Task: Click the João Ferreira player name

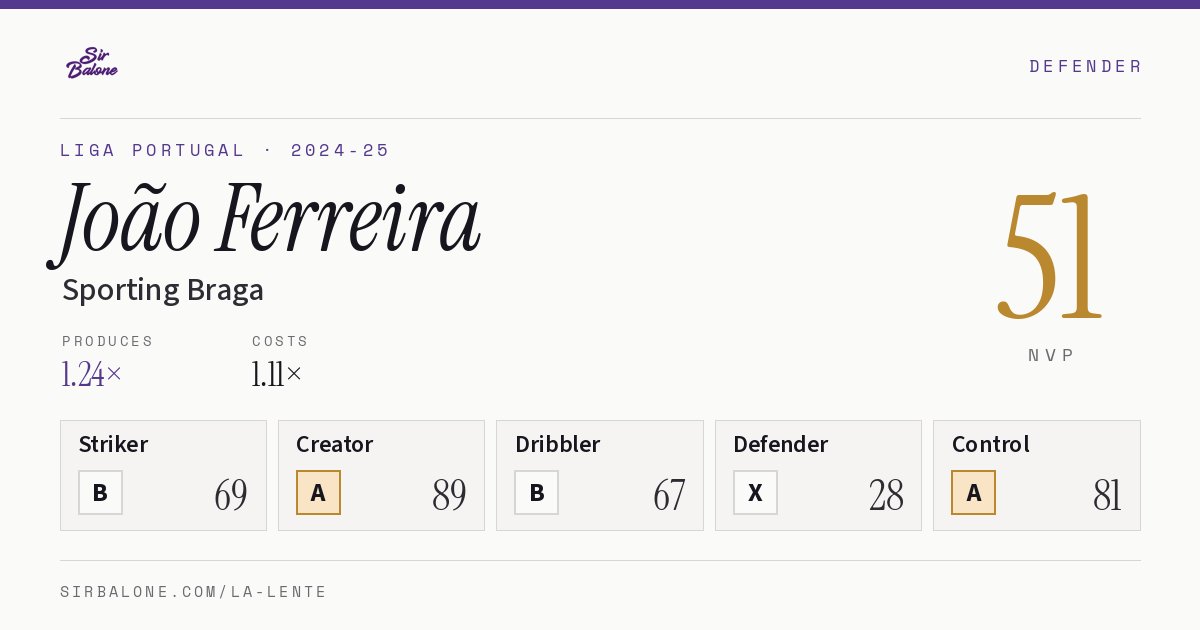Action: tap(265, 222)
